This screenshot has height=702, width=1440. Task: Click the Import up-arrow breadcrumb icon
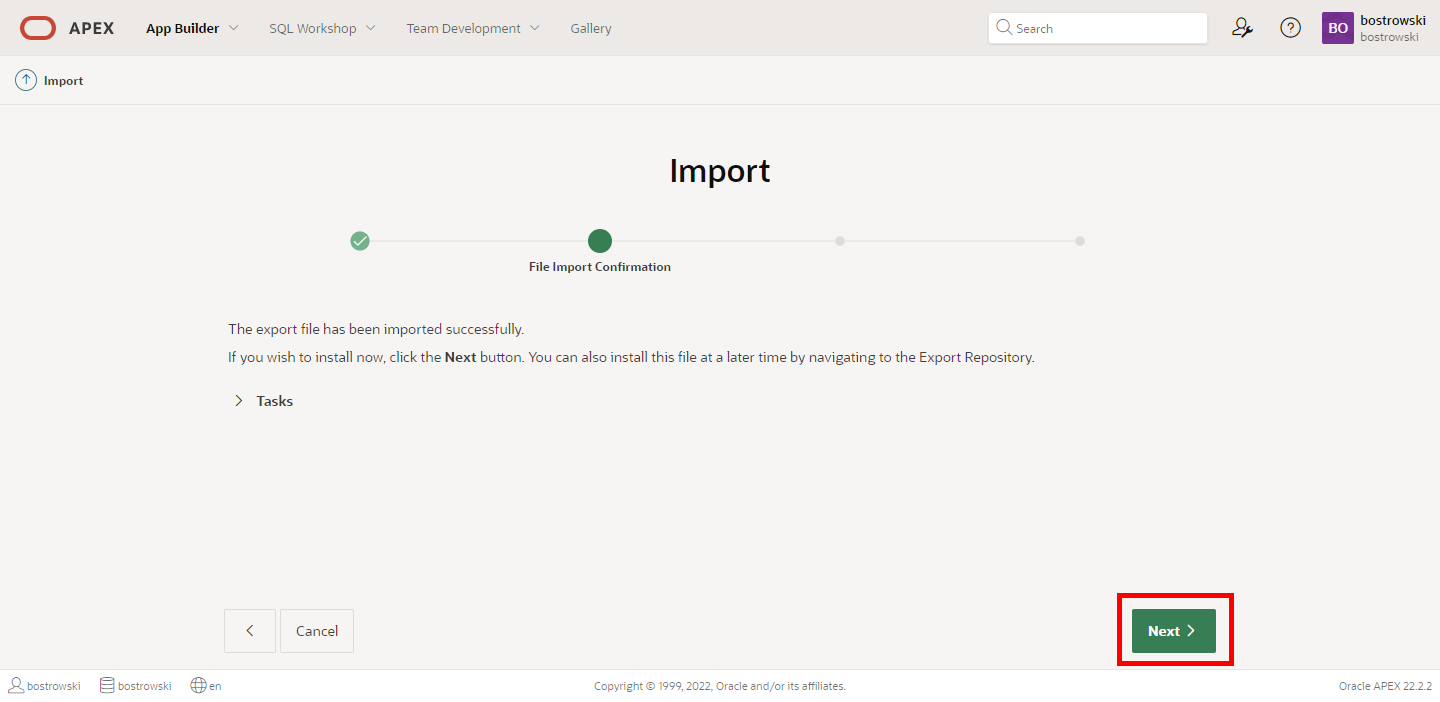pyautogui.click(x=26, y=81)
